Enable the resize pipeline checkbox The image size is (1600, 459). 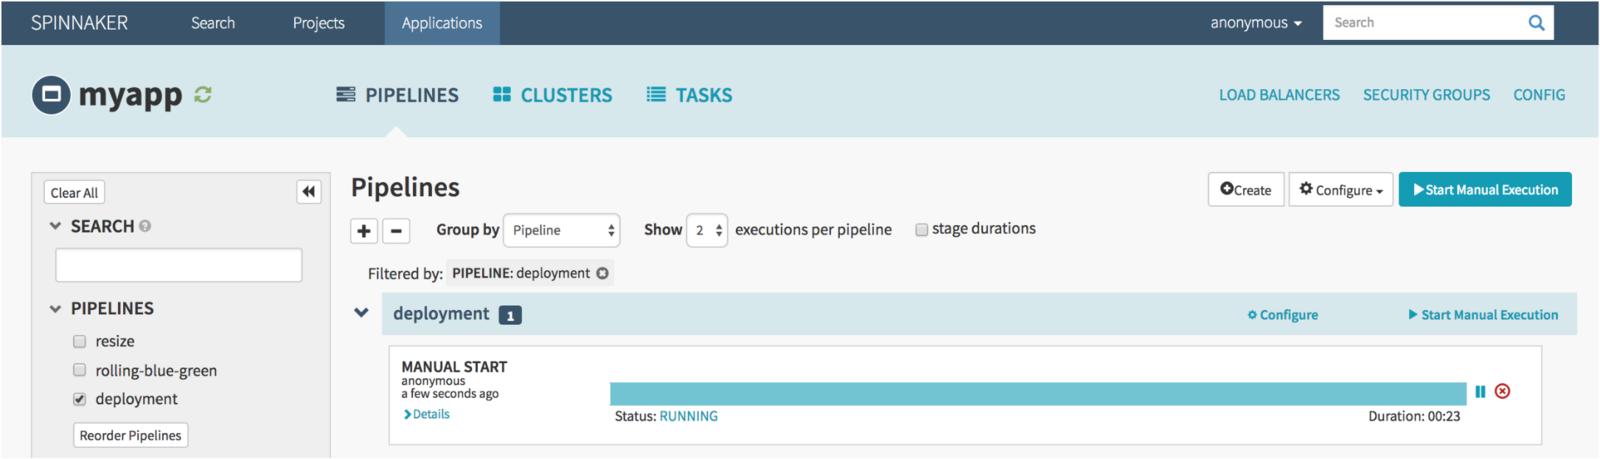pos(80,341)
